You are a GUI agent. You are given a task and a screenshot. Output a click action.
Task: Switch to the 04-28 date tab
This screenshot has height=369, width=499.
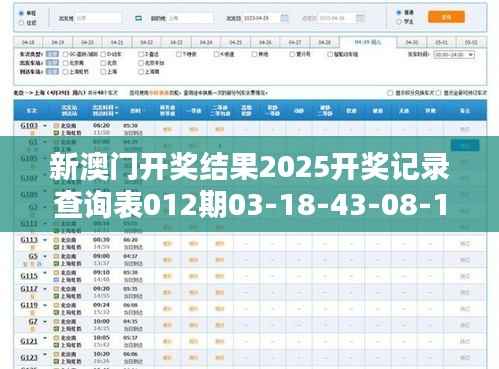tap(324, 43)
